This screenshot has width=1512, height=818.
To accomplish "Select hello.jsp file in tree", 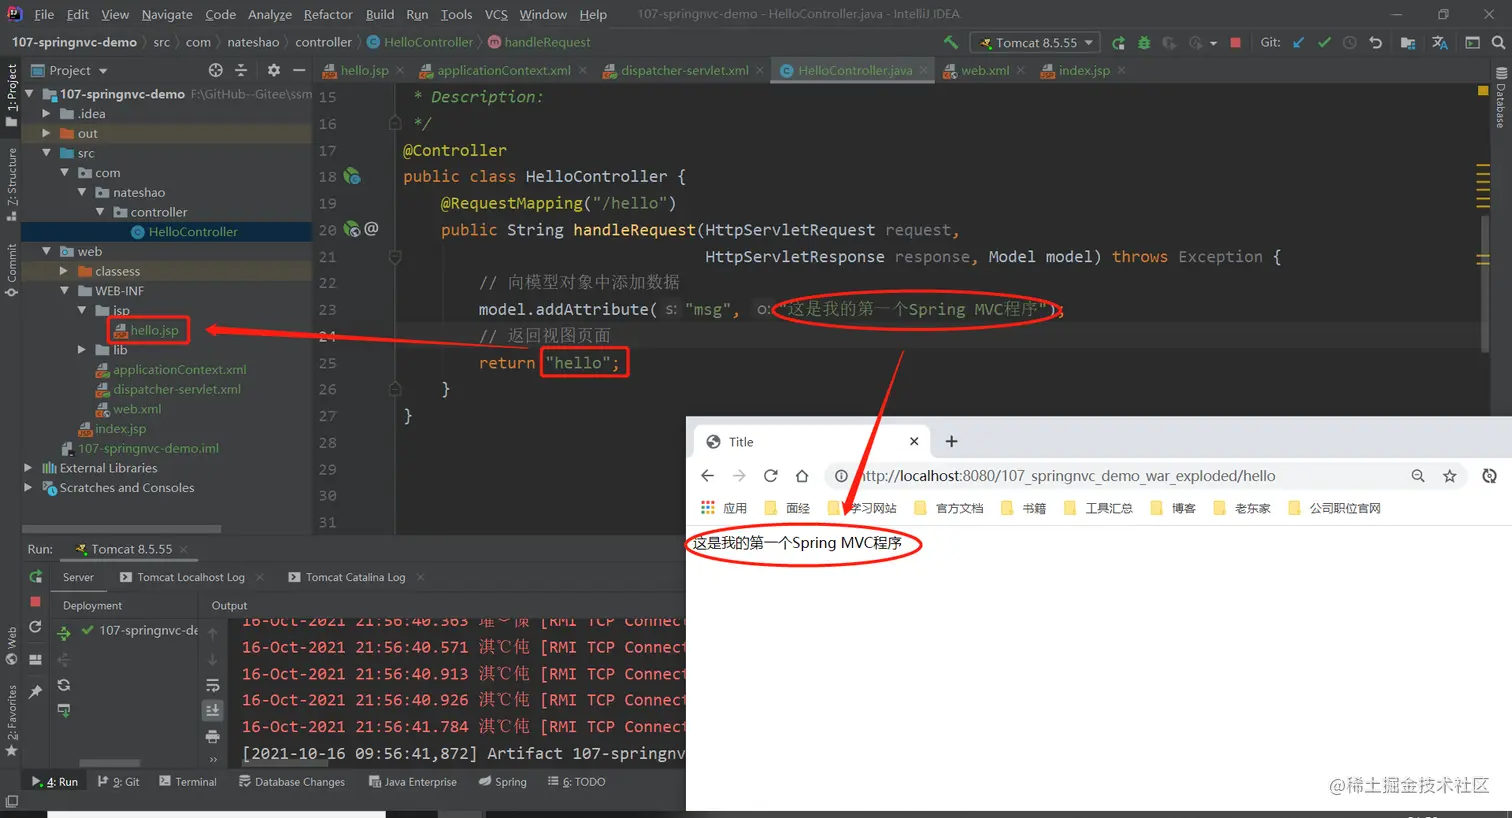I will [x=154, y=330].
